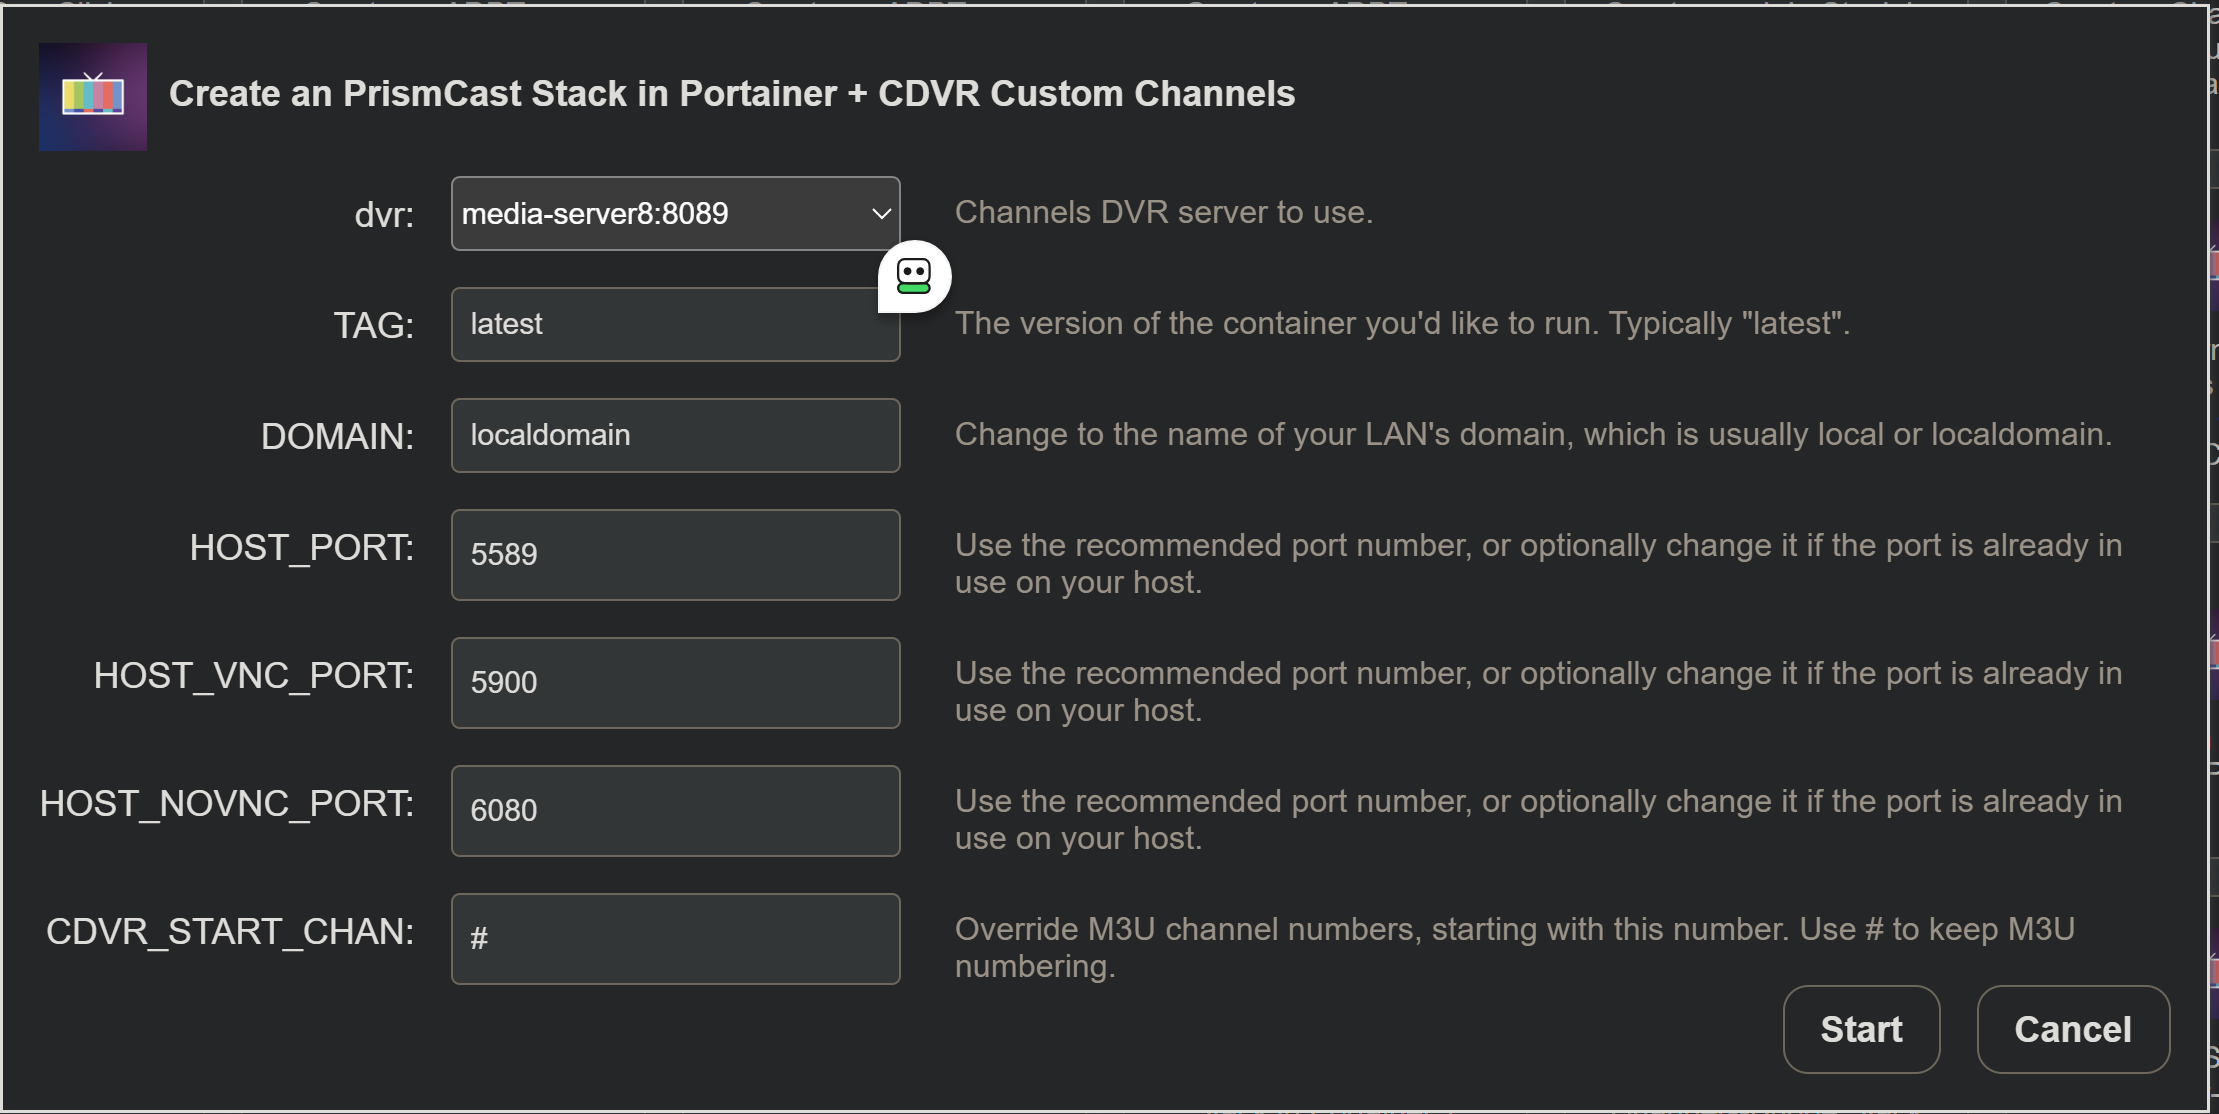2219x1114 pixels.
Task: Select the HOST_VNC_PORT field showing 5900
Action: (x=675, y=683)
